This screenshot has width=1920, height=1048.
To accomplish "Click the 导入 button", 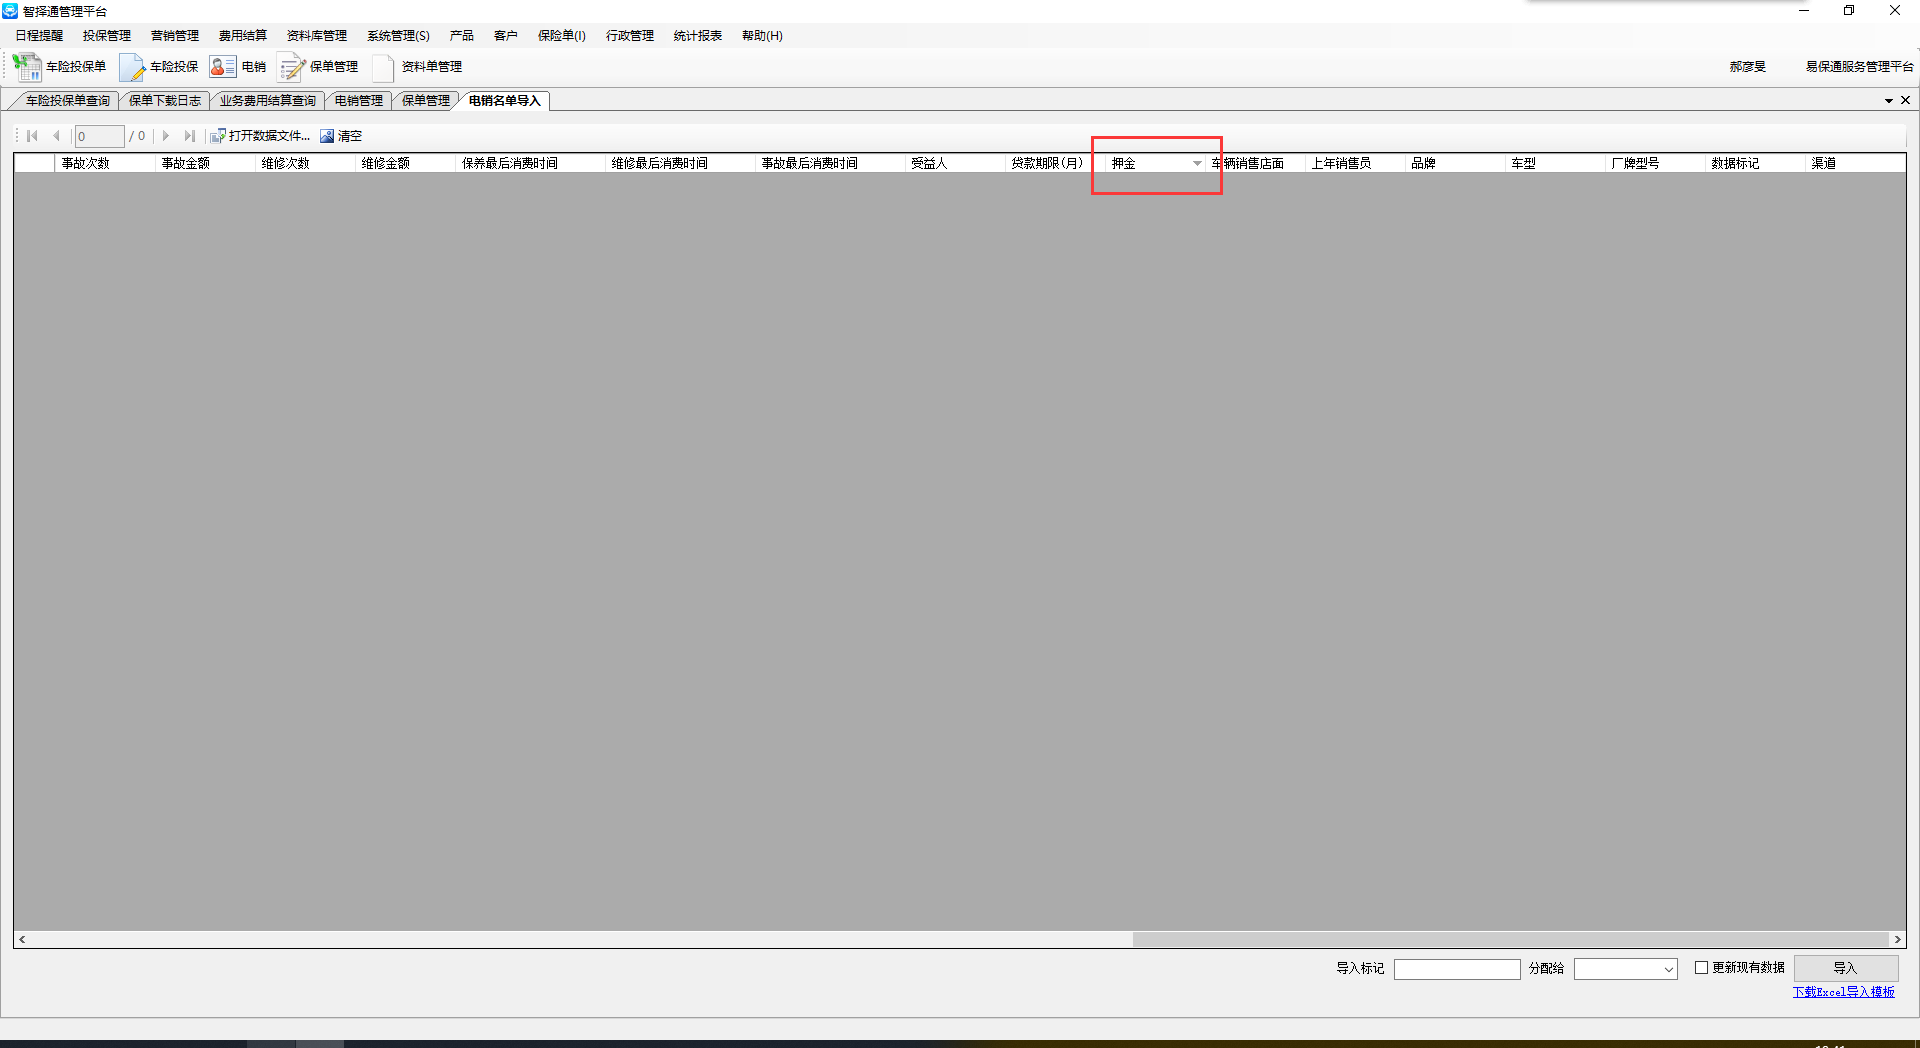I will (x=1845, y=968).
